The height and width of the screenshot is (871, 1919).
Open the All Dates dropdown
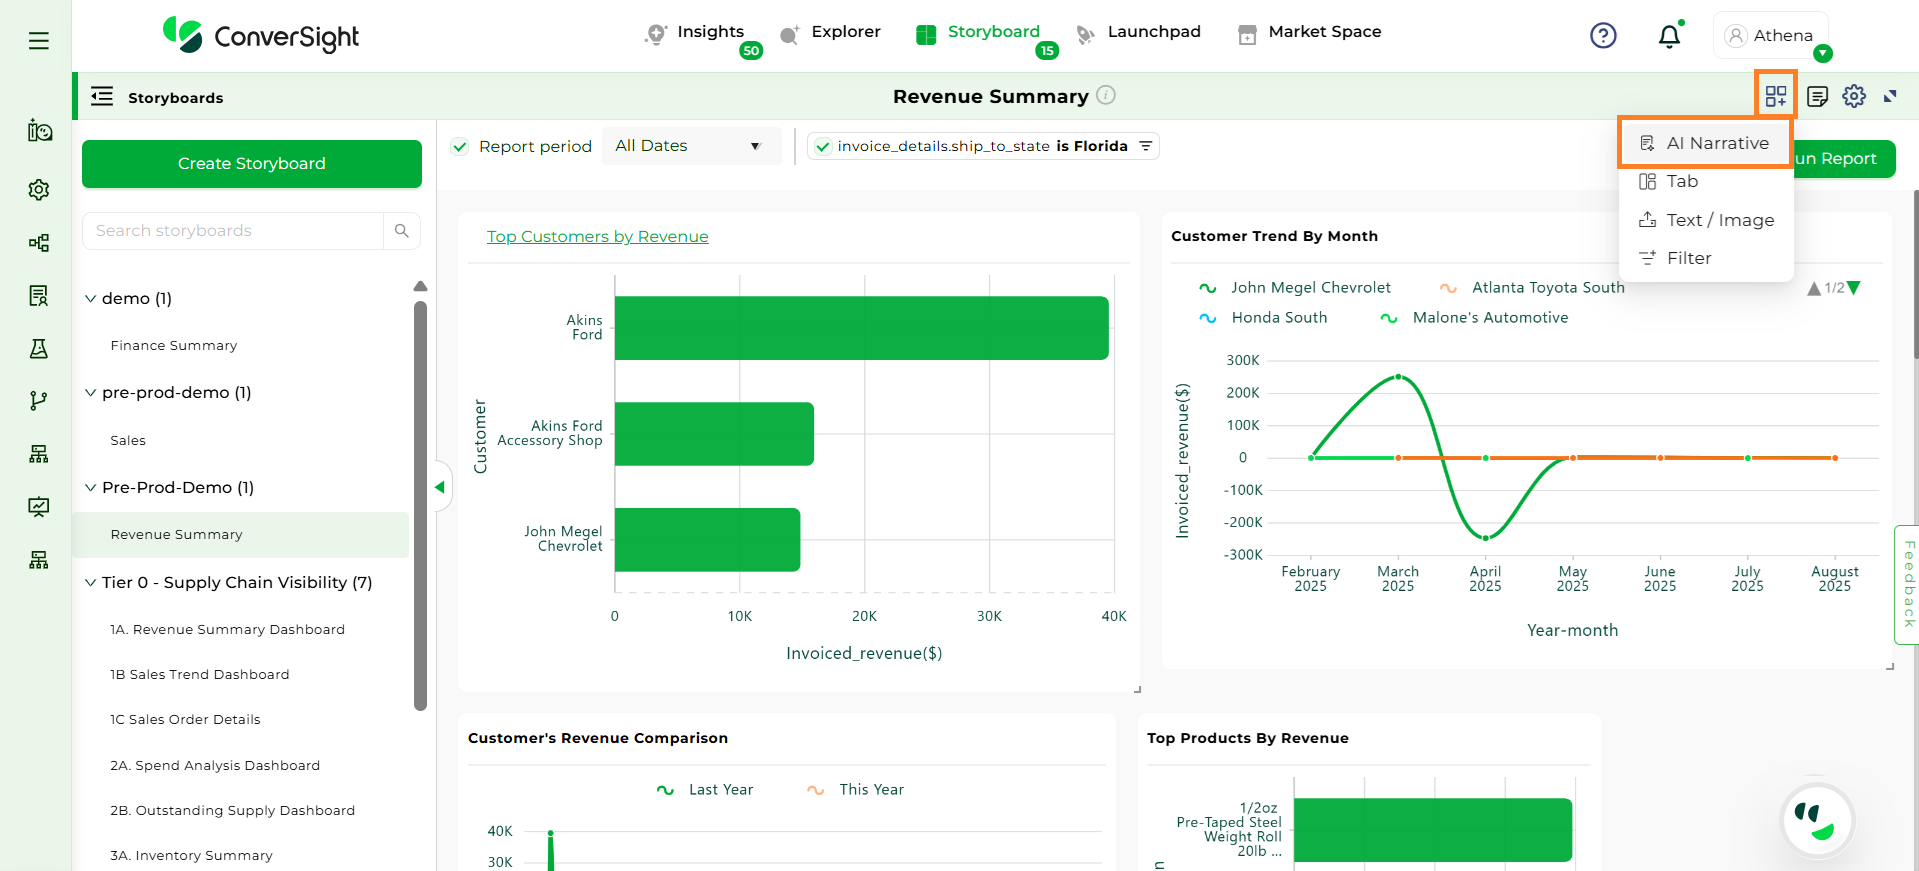(689, 146)
